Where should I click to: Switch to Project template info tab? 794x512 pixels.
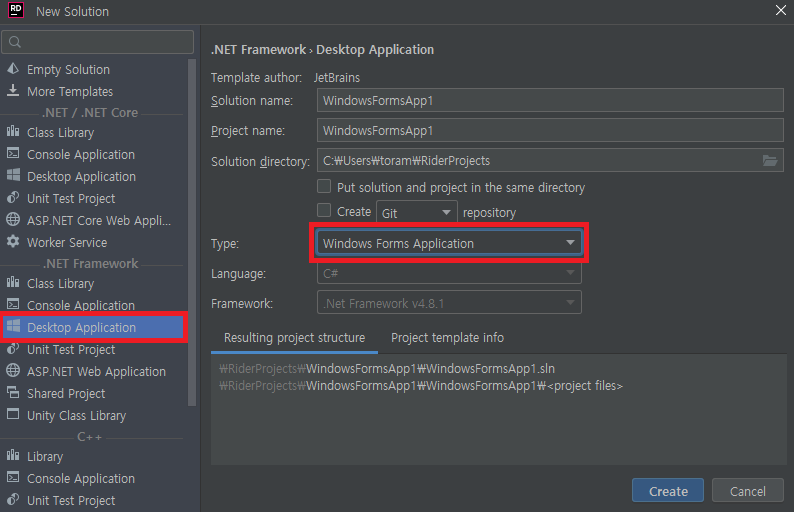[x=447, y=338]
